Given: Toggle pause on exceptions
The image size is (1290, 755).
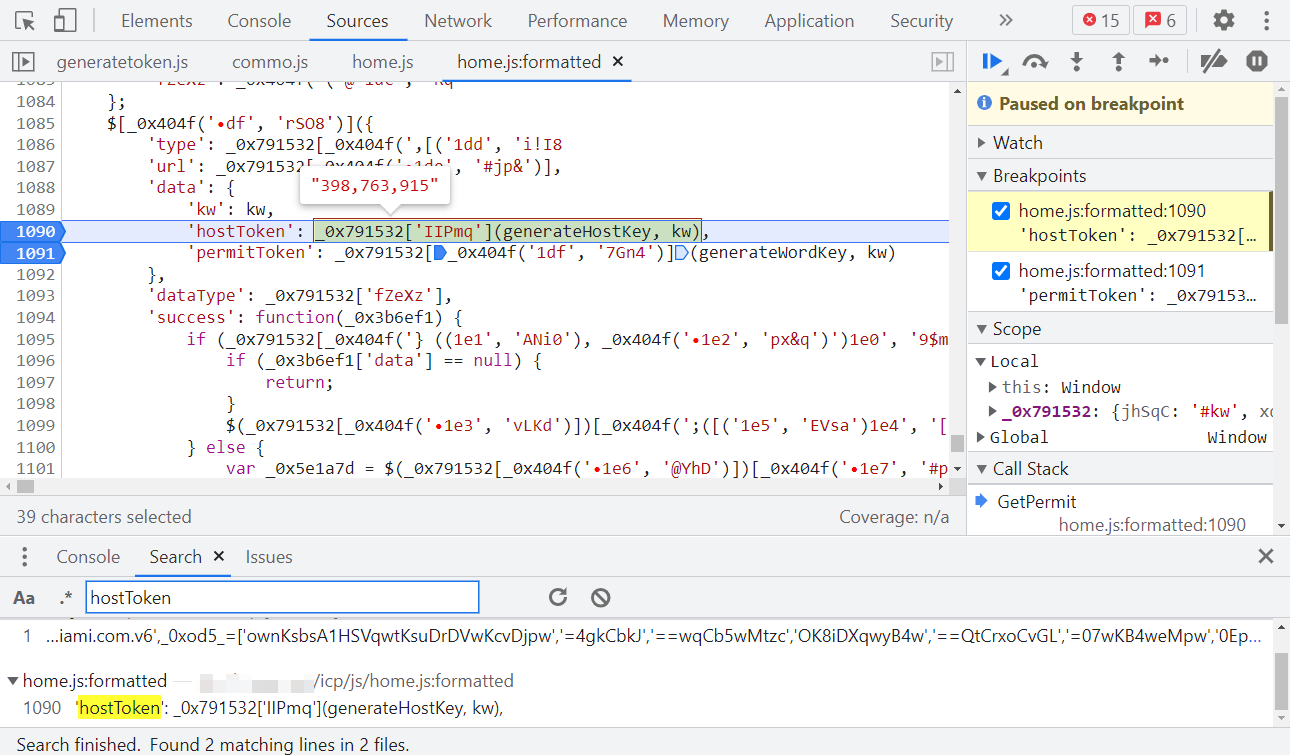Looking at the screenshot, I should pos(1257,62).
